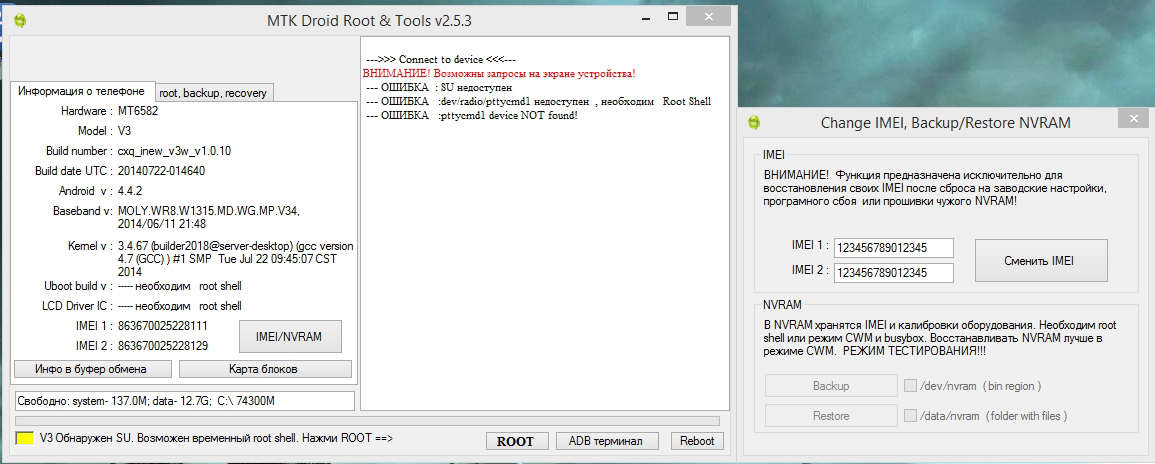Click IMEI 2 value 863670025228129
The image size is (1155, 464).
pyautogui.click(x=162, y=345)
